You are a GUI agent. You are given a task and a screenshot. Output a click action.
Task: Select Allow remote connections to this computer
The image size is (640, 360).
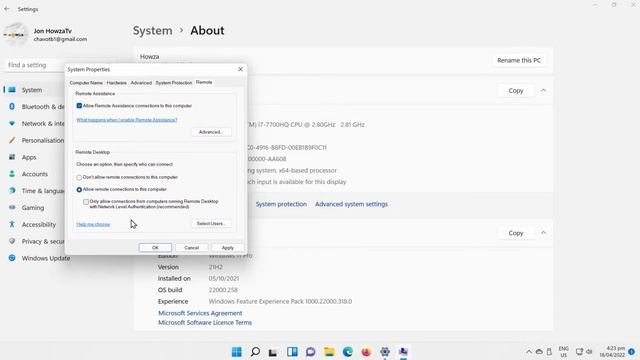pyautogui.click(x=79, y=190)
